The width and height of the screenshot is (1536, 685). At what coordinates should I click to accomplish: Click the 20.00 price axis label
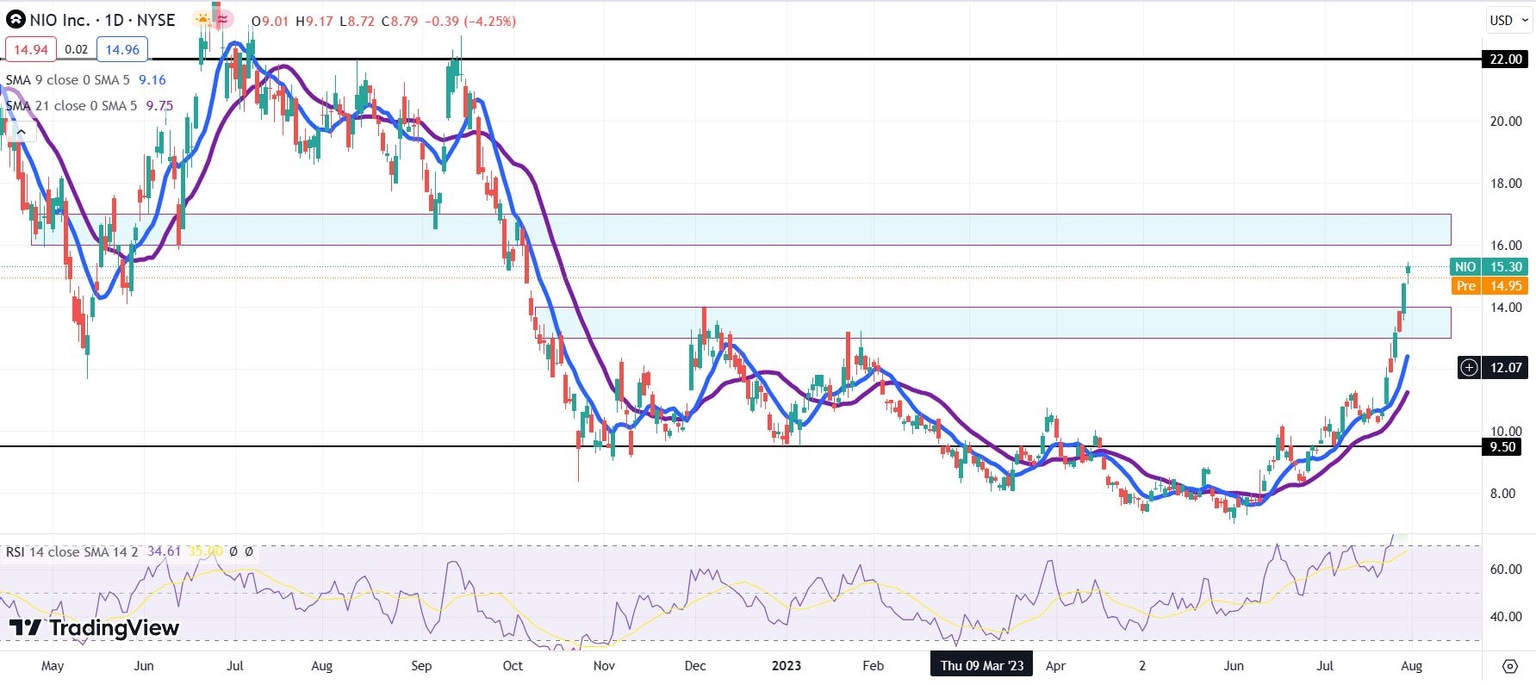(1505, 122)
